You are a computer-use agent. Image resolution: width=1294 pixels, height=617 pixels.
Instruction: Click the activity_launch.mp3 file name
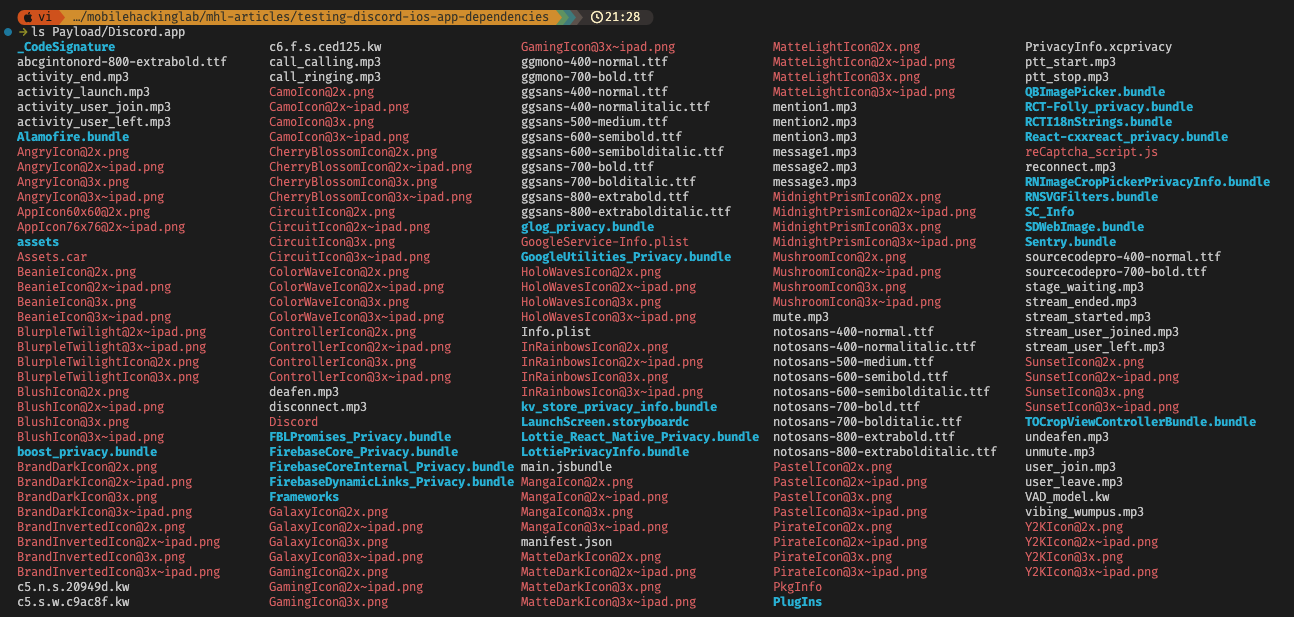click(x=84, y=92)
